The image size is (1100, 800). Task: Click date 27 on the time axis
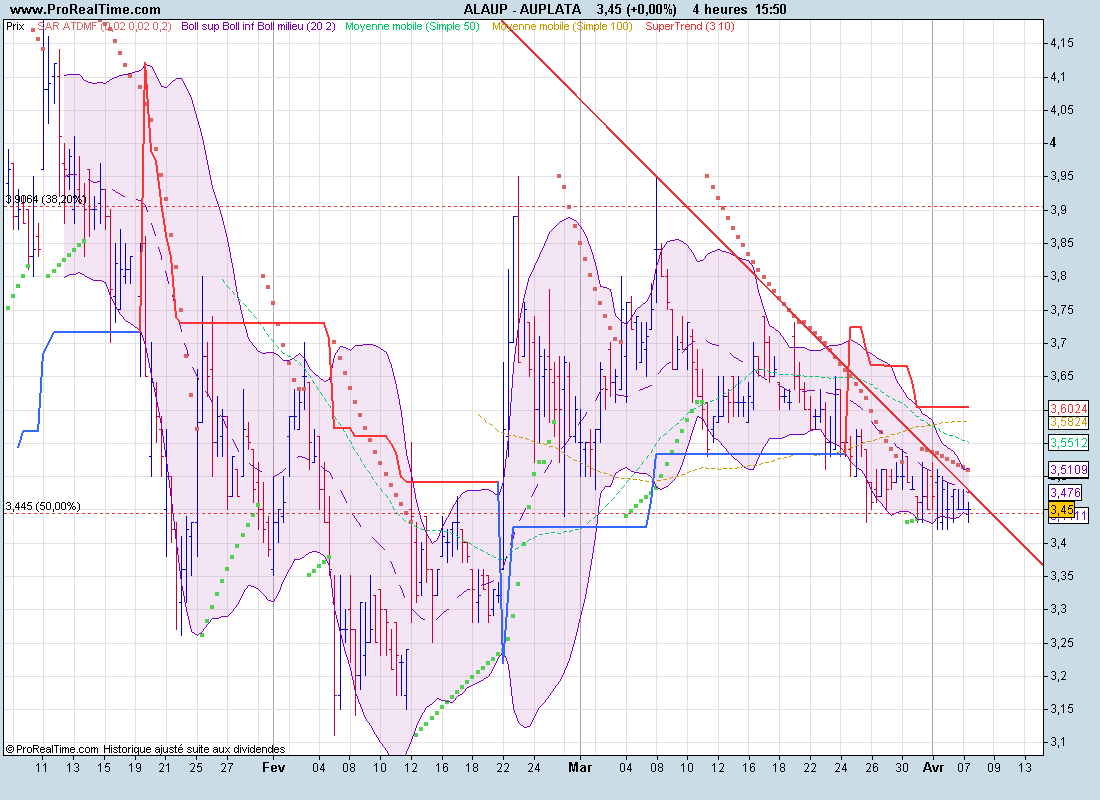[x=227, y=768]
